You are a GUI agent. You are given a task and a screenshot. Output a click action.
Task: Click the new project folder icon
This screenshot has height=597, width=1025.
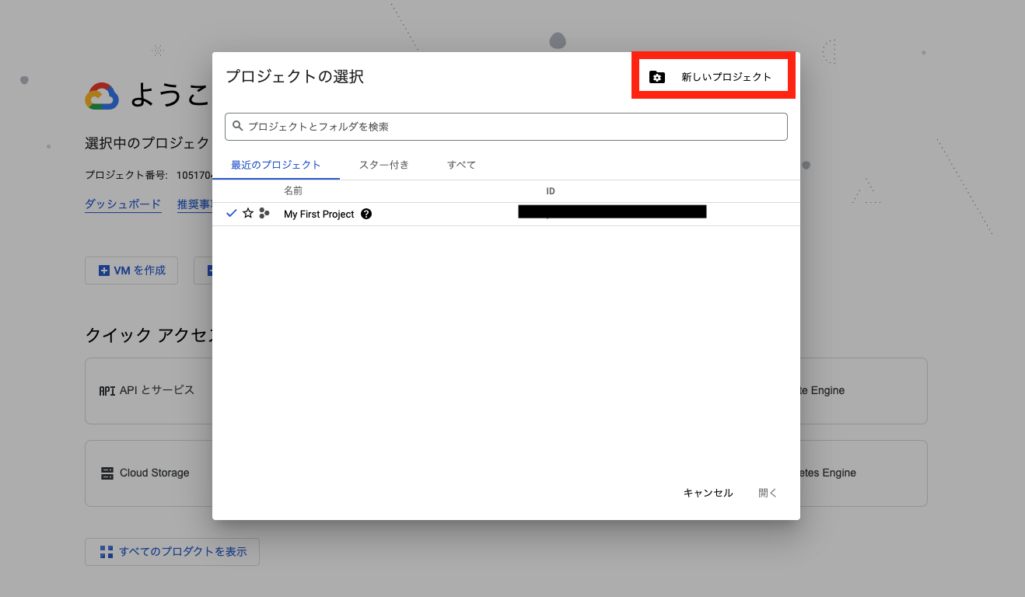655,74
